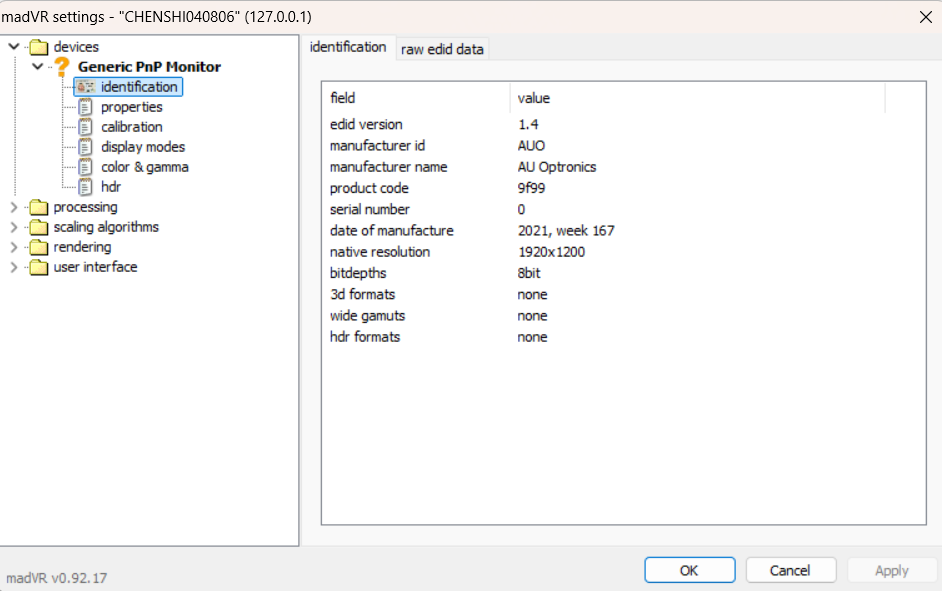The height and width of the screenshot is (591, 942).
Task: Collapse the devices tree node
Action: pyautogui.click(x=14, y=46)
